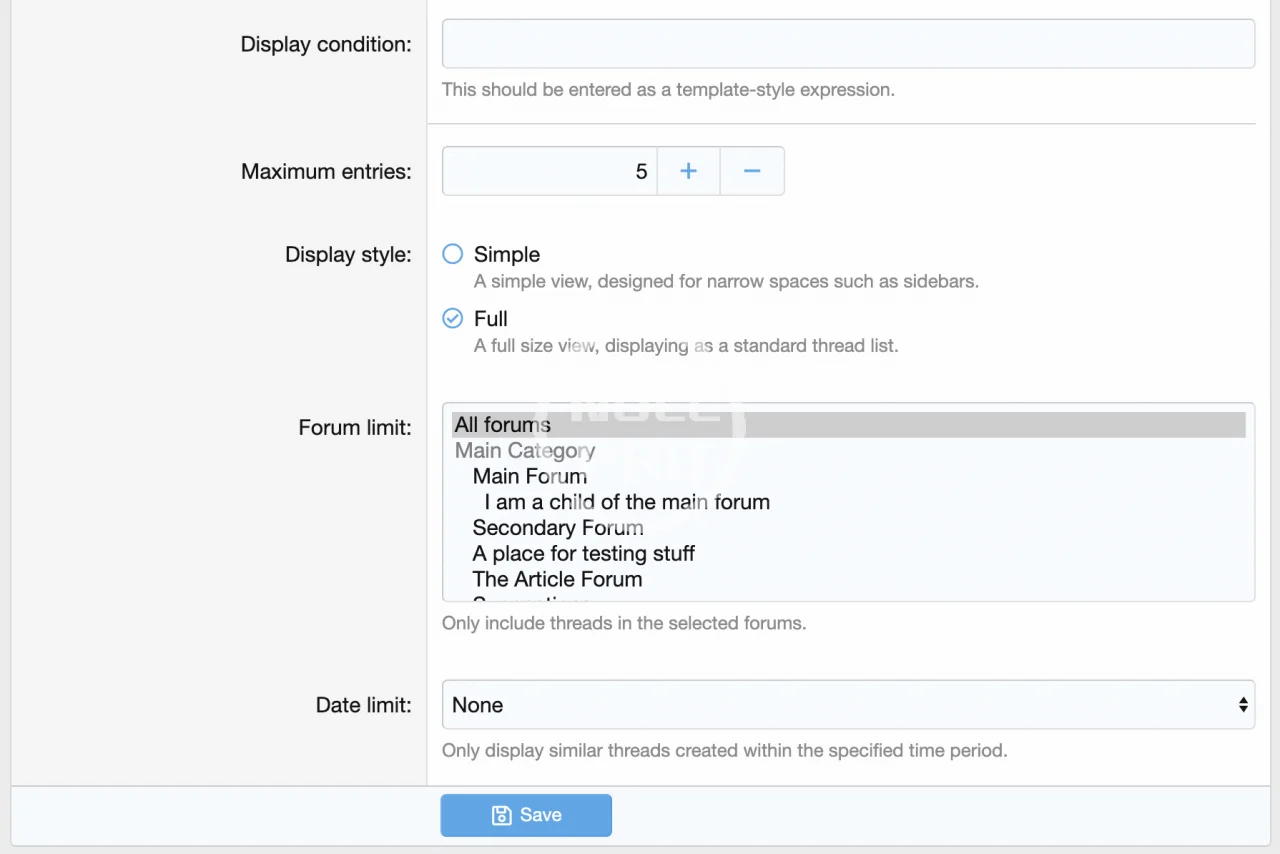Select The Article Forum in the list

coord(557,580)
